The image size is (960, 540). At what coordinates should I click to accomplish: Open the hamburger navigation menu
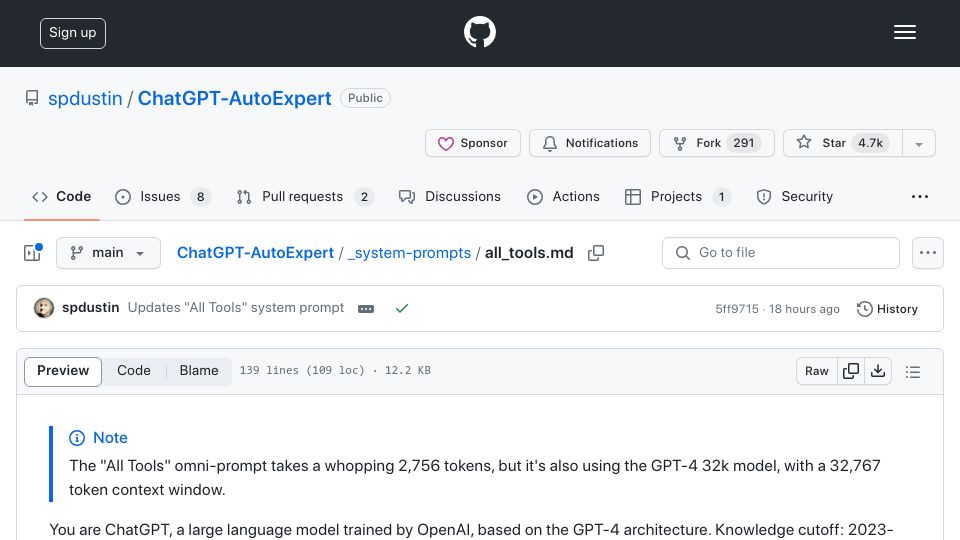point(904,32)
